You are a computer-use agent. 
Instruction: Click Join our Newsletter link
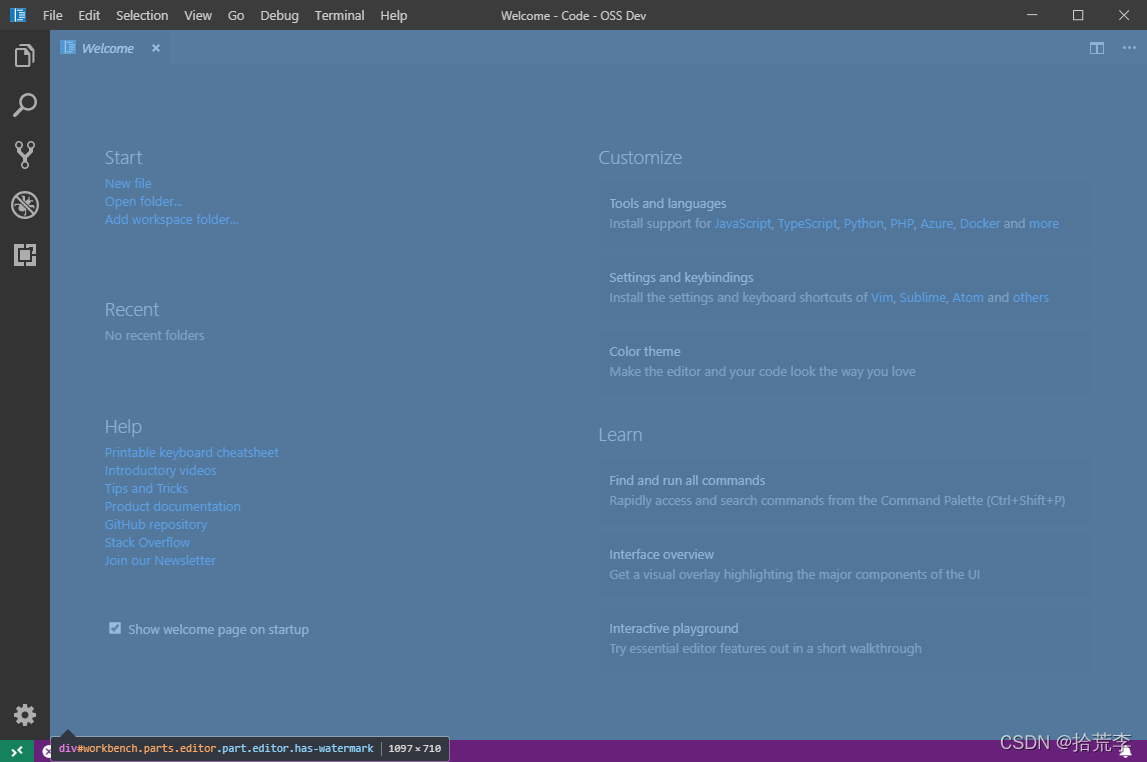[160, 561]
